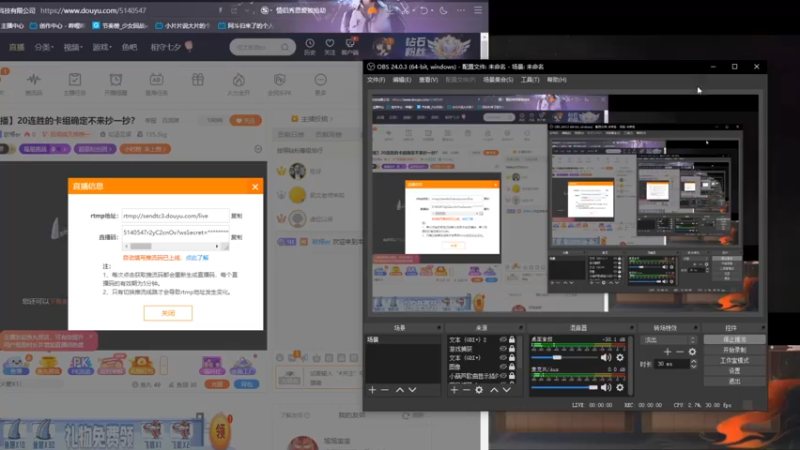The height and width of the screenshot is (450, 800).
Task: Mute the 桌面音频 speaker icon
Action: click(606, 358)
